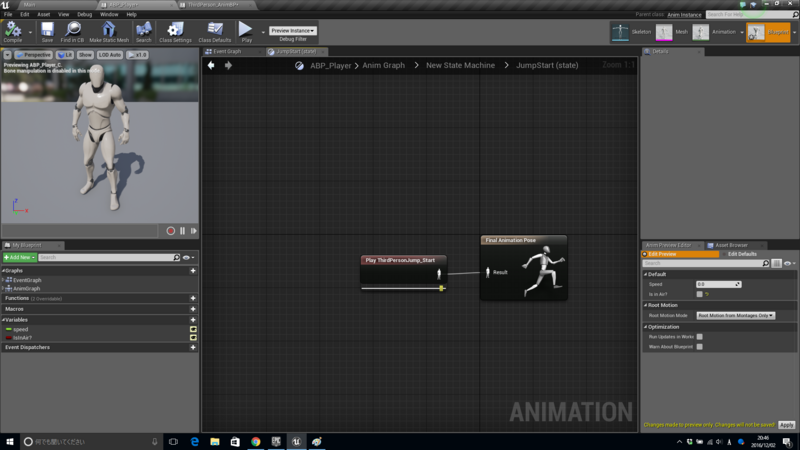Navigate forward in graph history

(228, 65)
